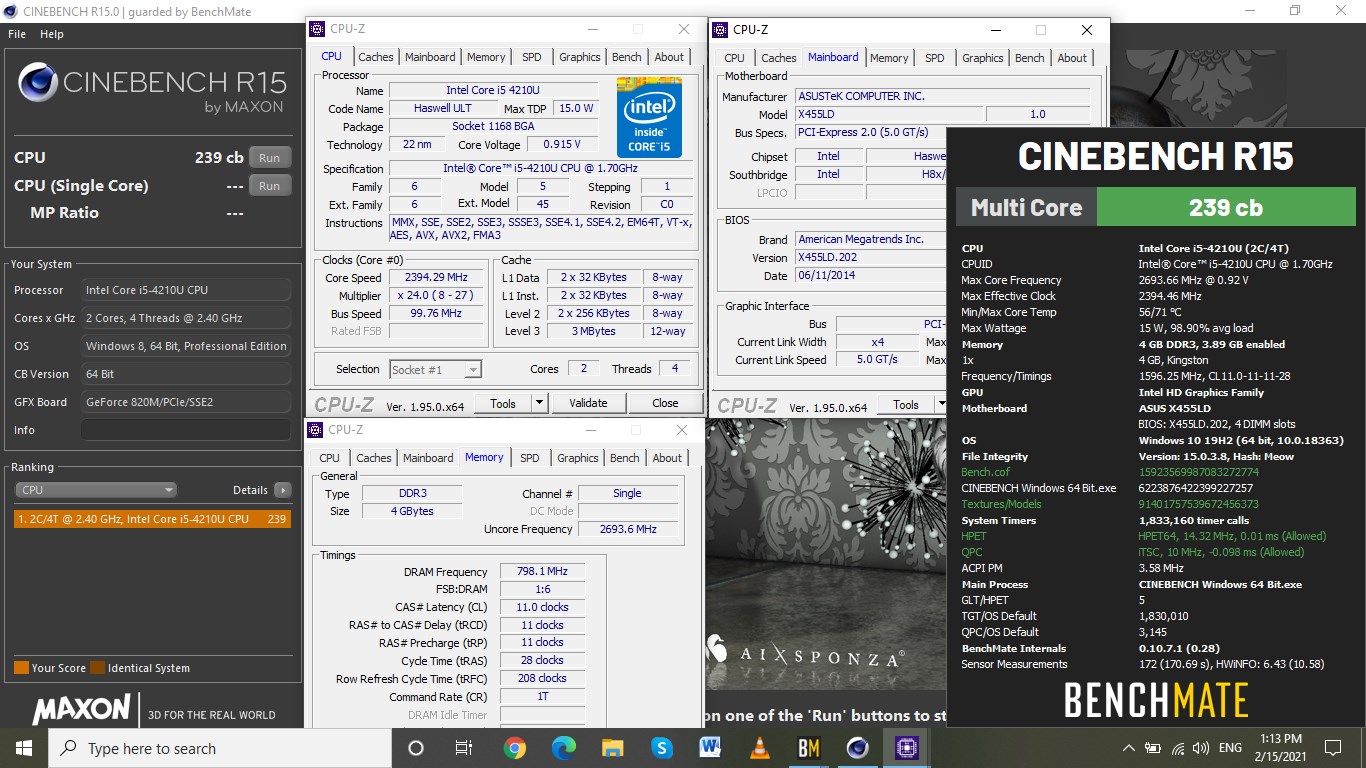Open File Explorer from the taskbar

(x=612, y=748)
